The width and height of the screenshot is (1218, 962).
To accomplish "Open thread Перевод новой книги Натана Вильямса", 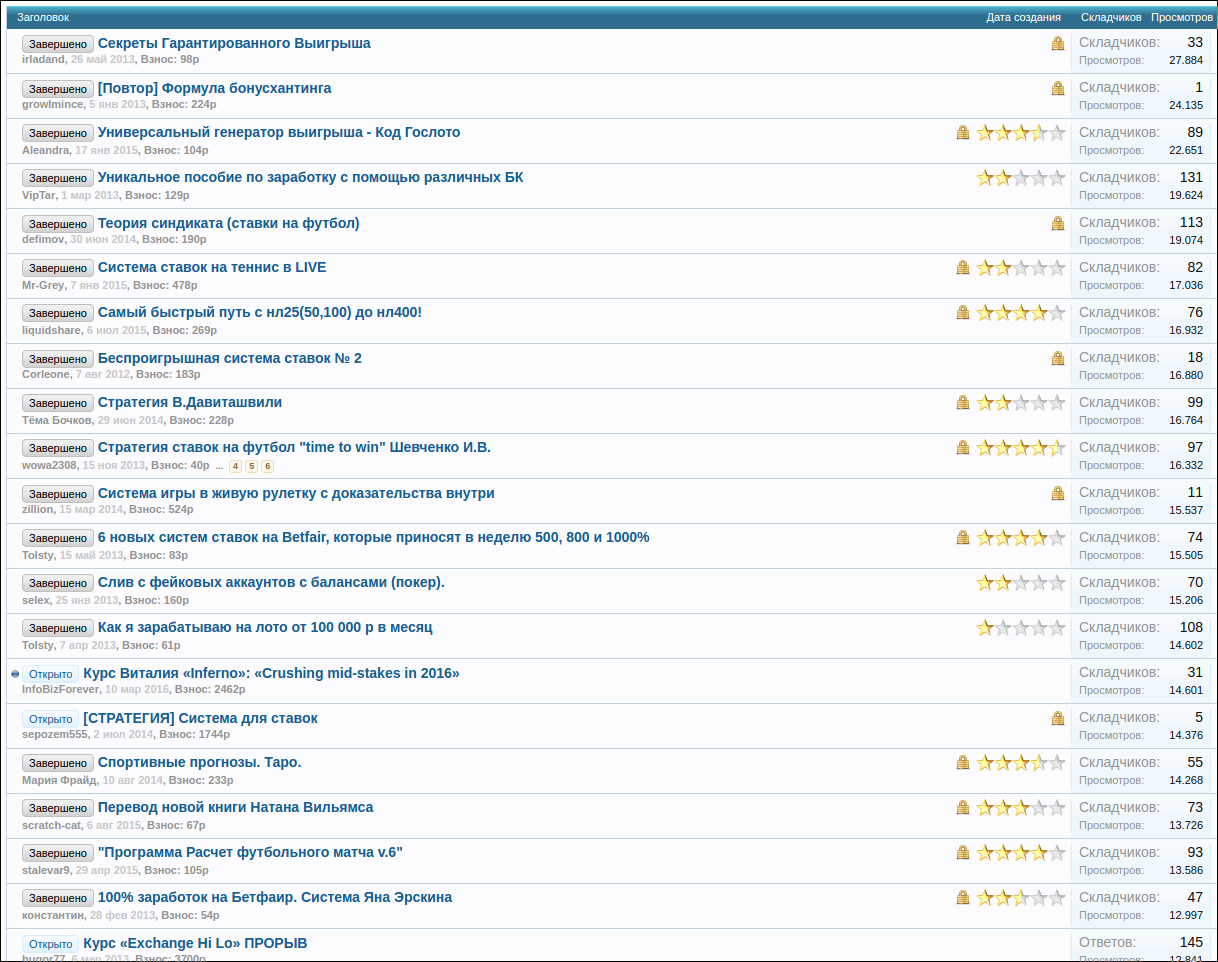I will [235, 807].
